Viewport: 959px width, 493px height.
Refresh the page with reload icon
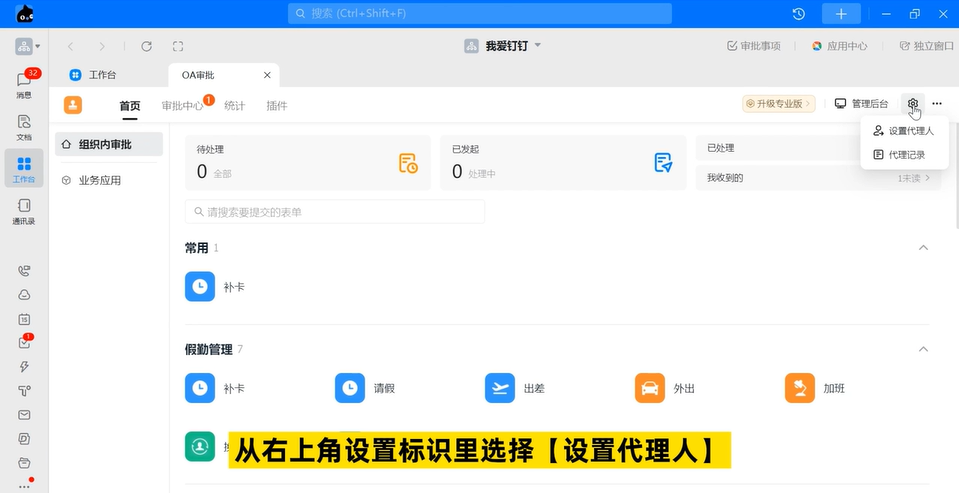tap(146, 46)
